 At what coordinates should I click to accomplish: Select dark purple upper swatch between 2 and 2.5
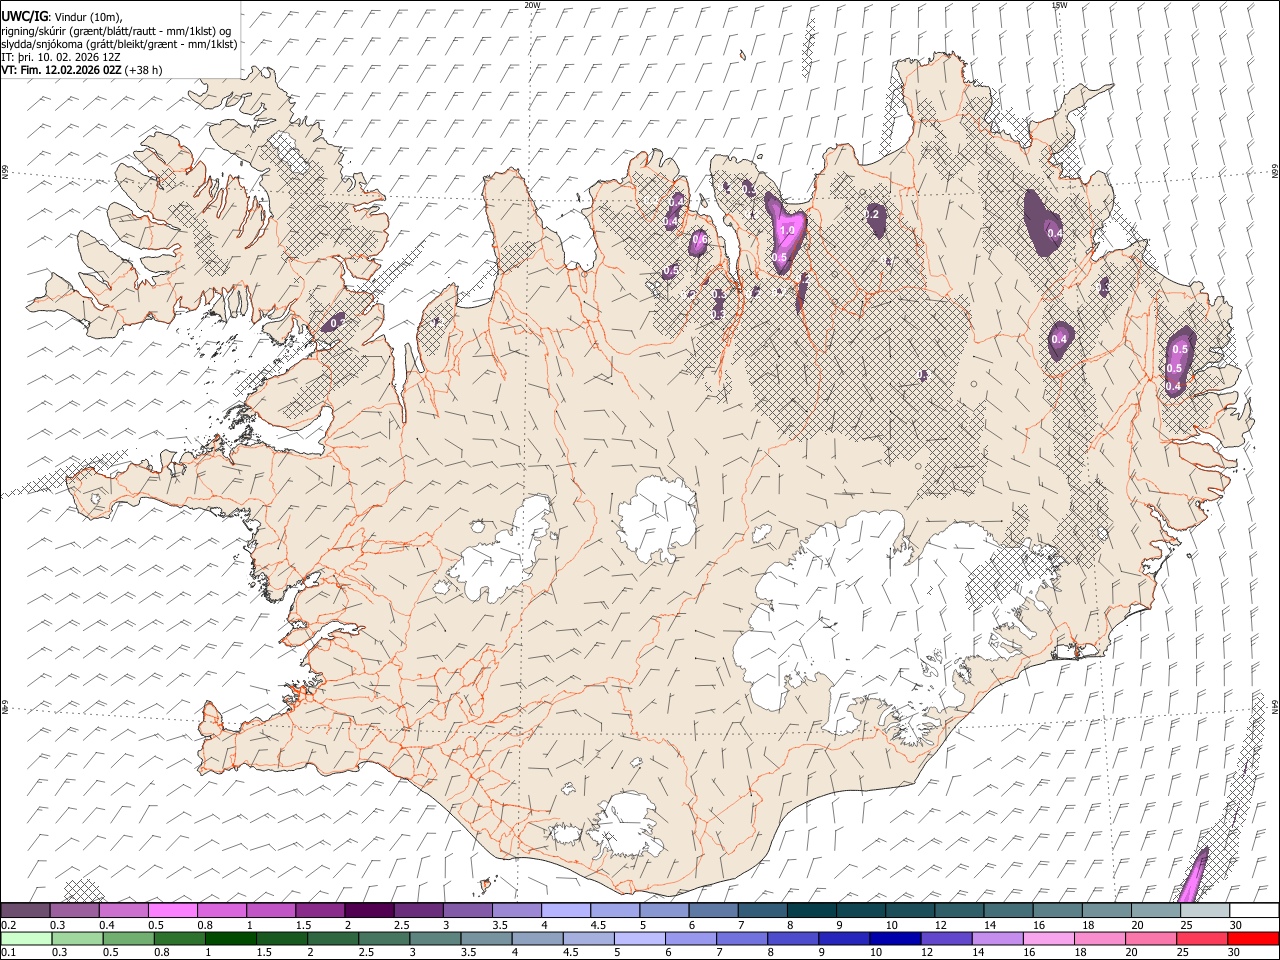tap(369, 910)
